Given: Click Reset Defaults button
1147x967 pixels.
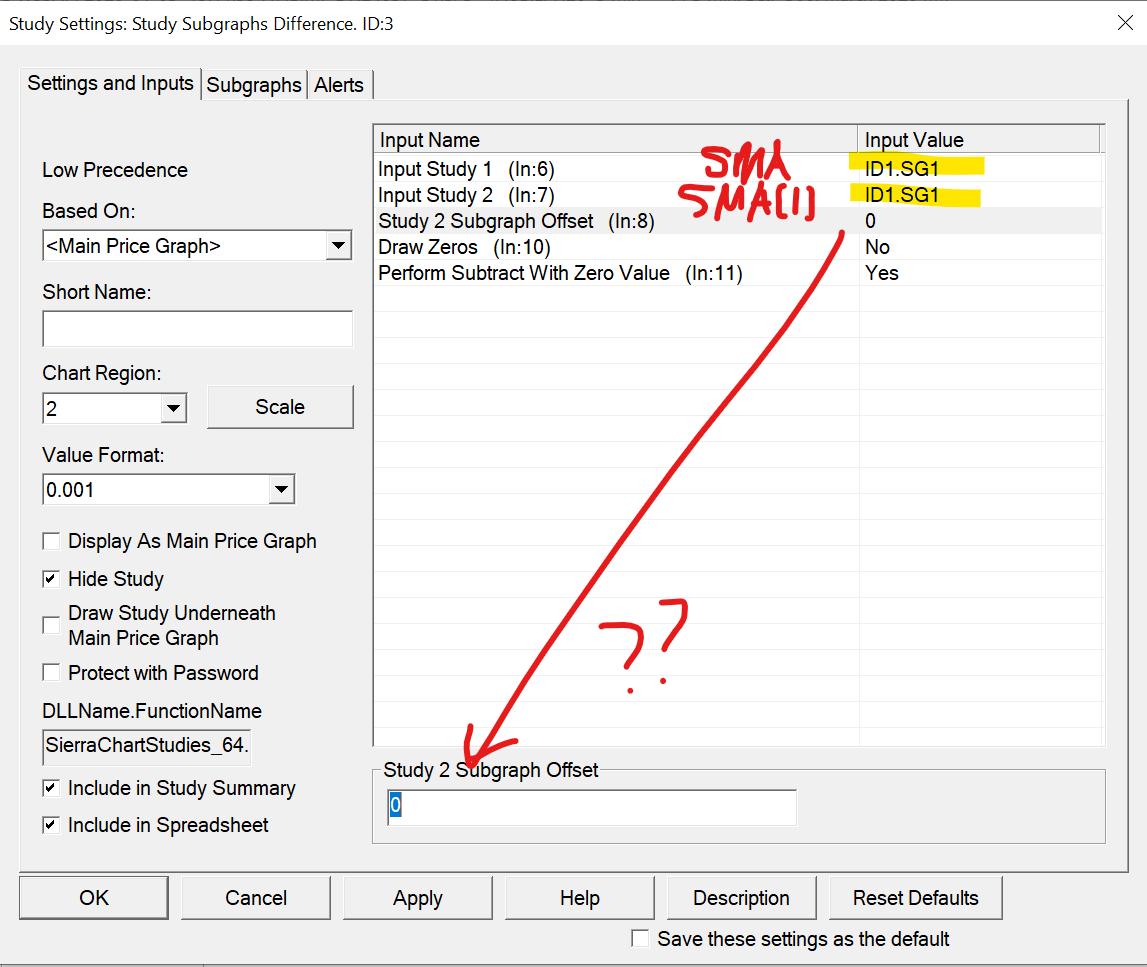Looking at the screenshot, I should (915, 898).
